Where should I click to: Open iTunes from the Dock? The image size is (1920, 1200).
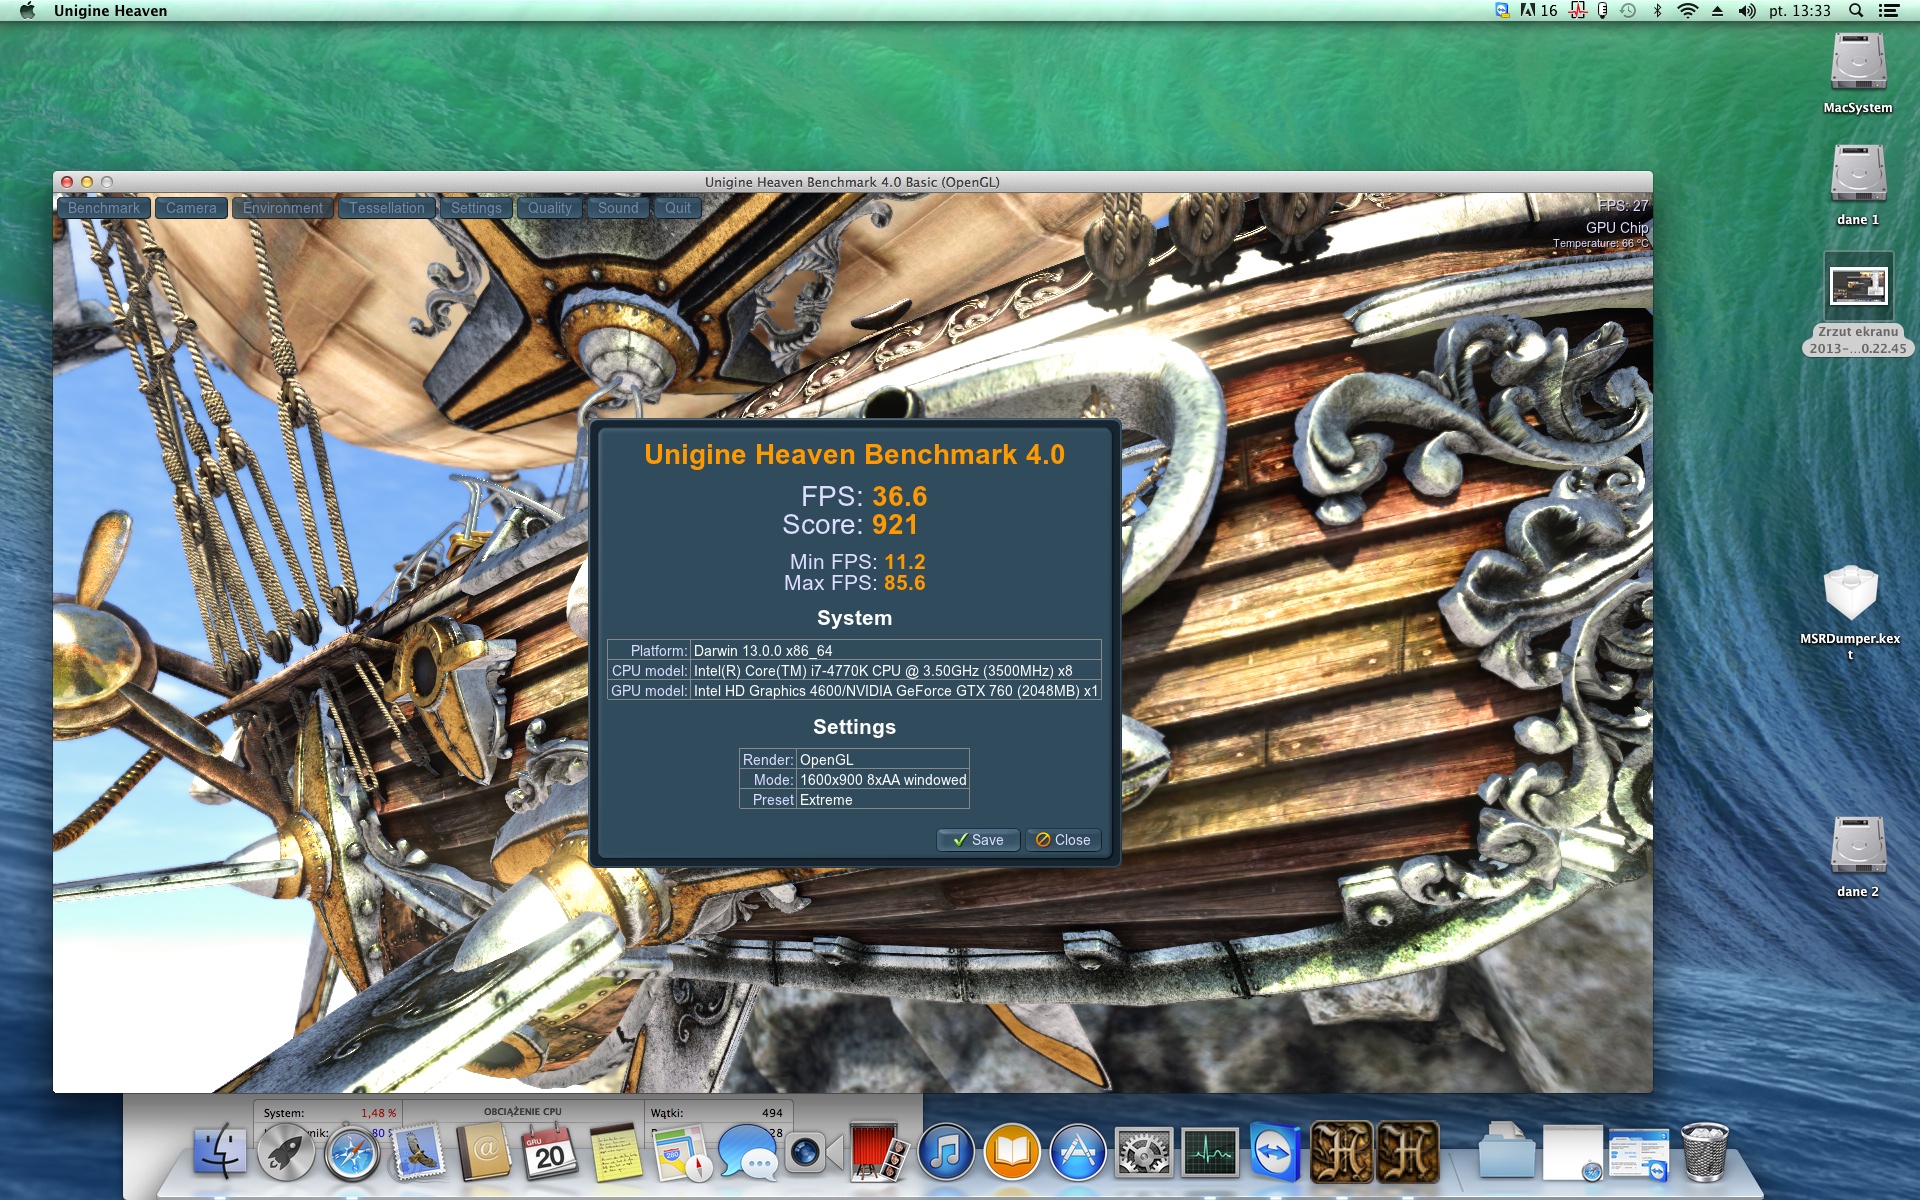pos(946,1152)
